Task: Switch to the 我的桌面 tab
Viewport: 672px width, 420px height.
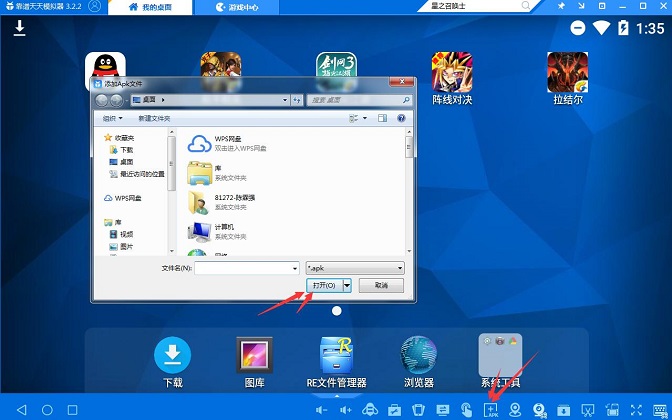Action: click(x=151, y=7)
